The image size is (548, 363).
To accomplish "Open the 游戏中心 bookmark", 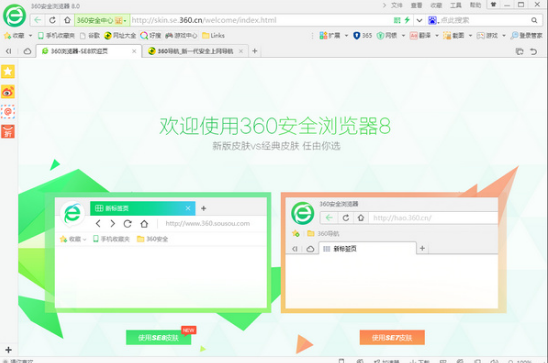I will click(x=181, y=35).
